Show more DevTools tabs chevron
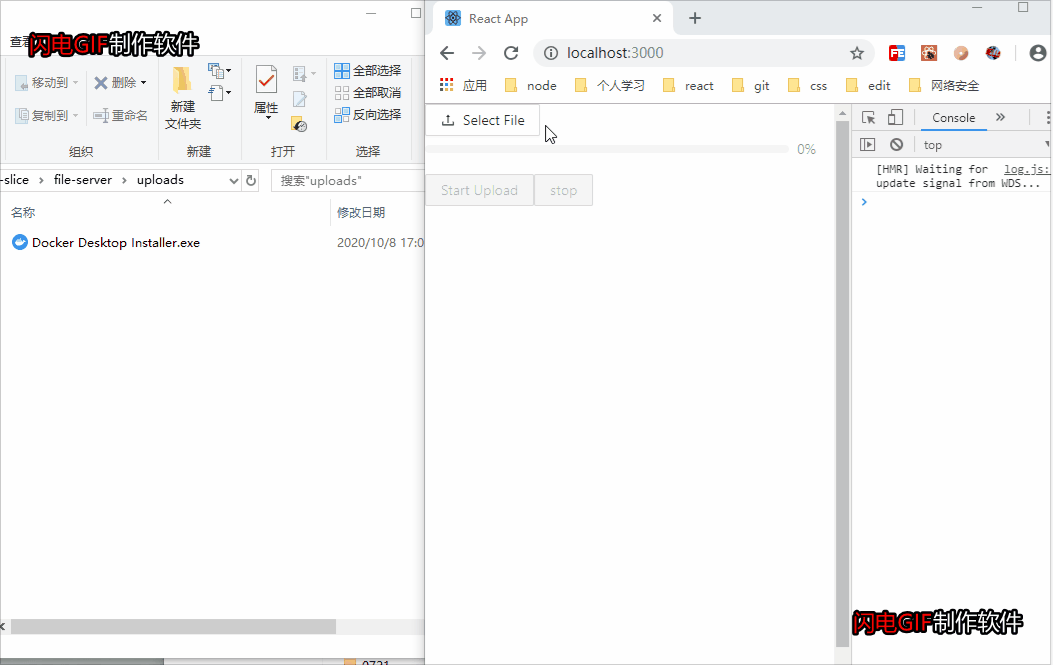Screen dimensions: 1053x665 1001,118
